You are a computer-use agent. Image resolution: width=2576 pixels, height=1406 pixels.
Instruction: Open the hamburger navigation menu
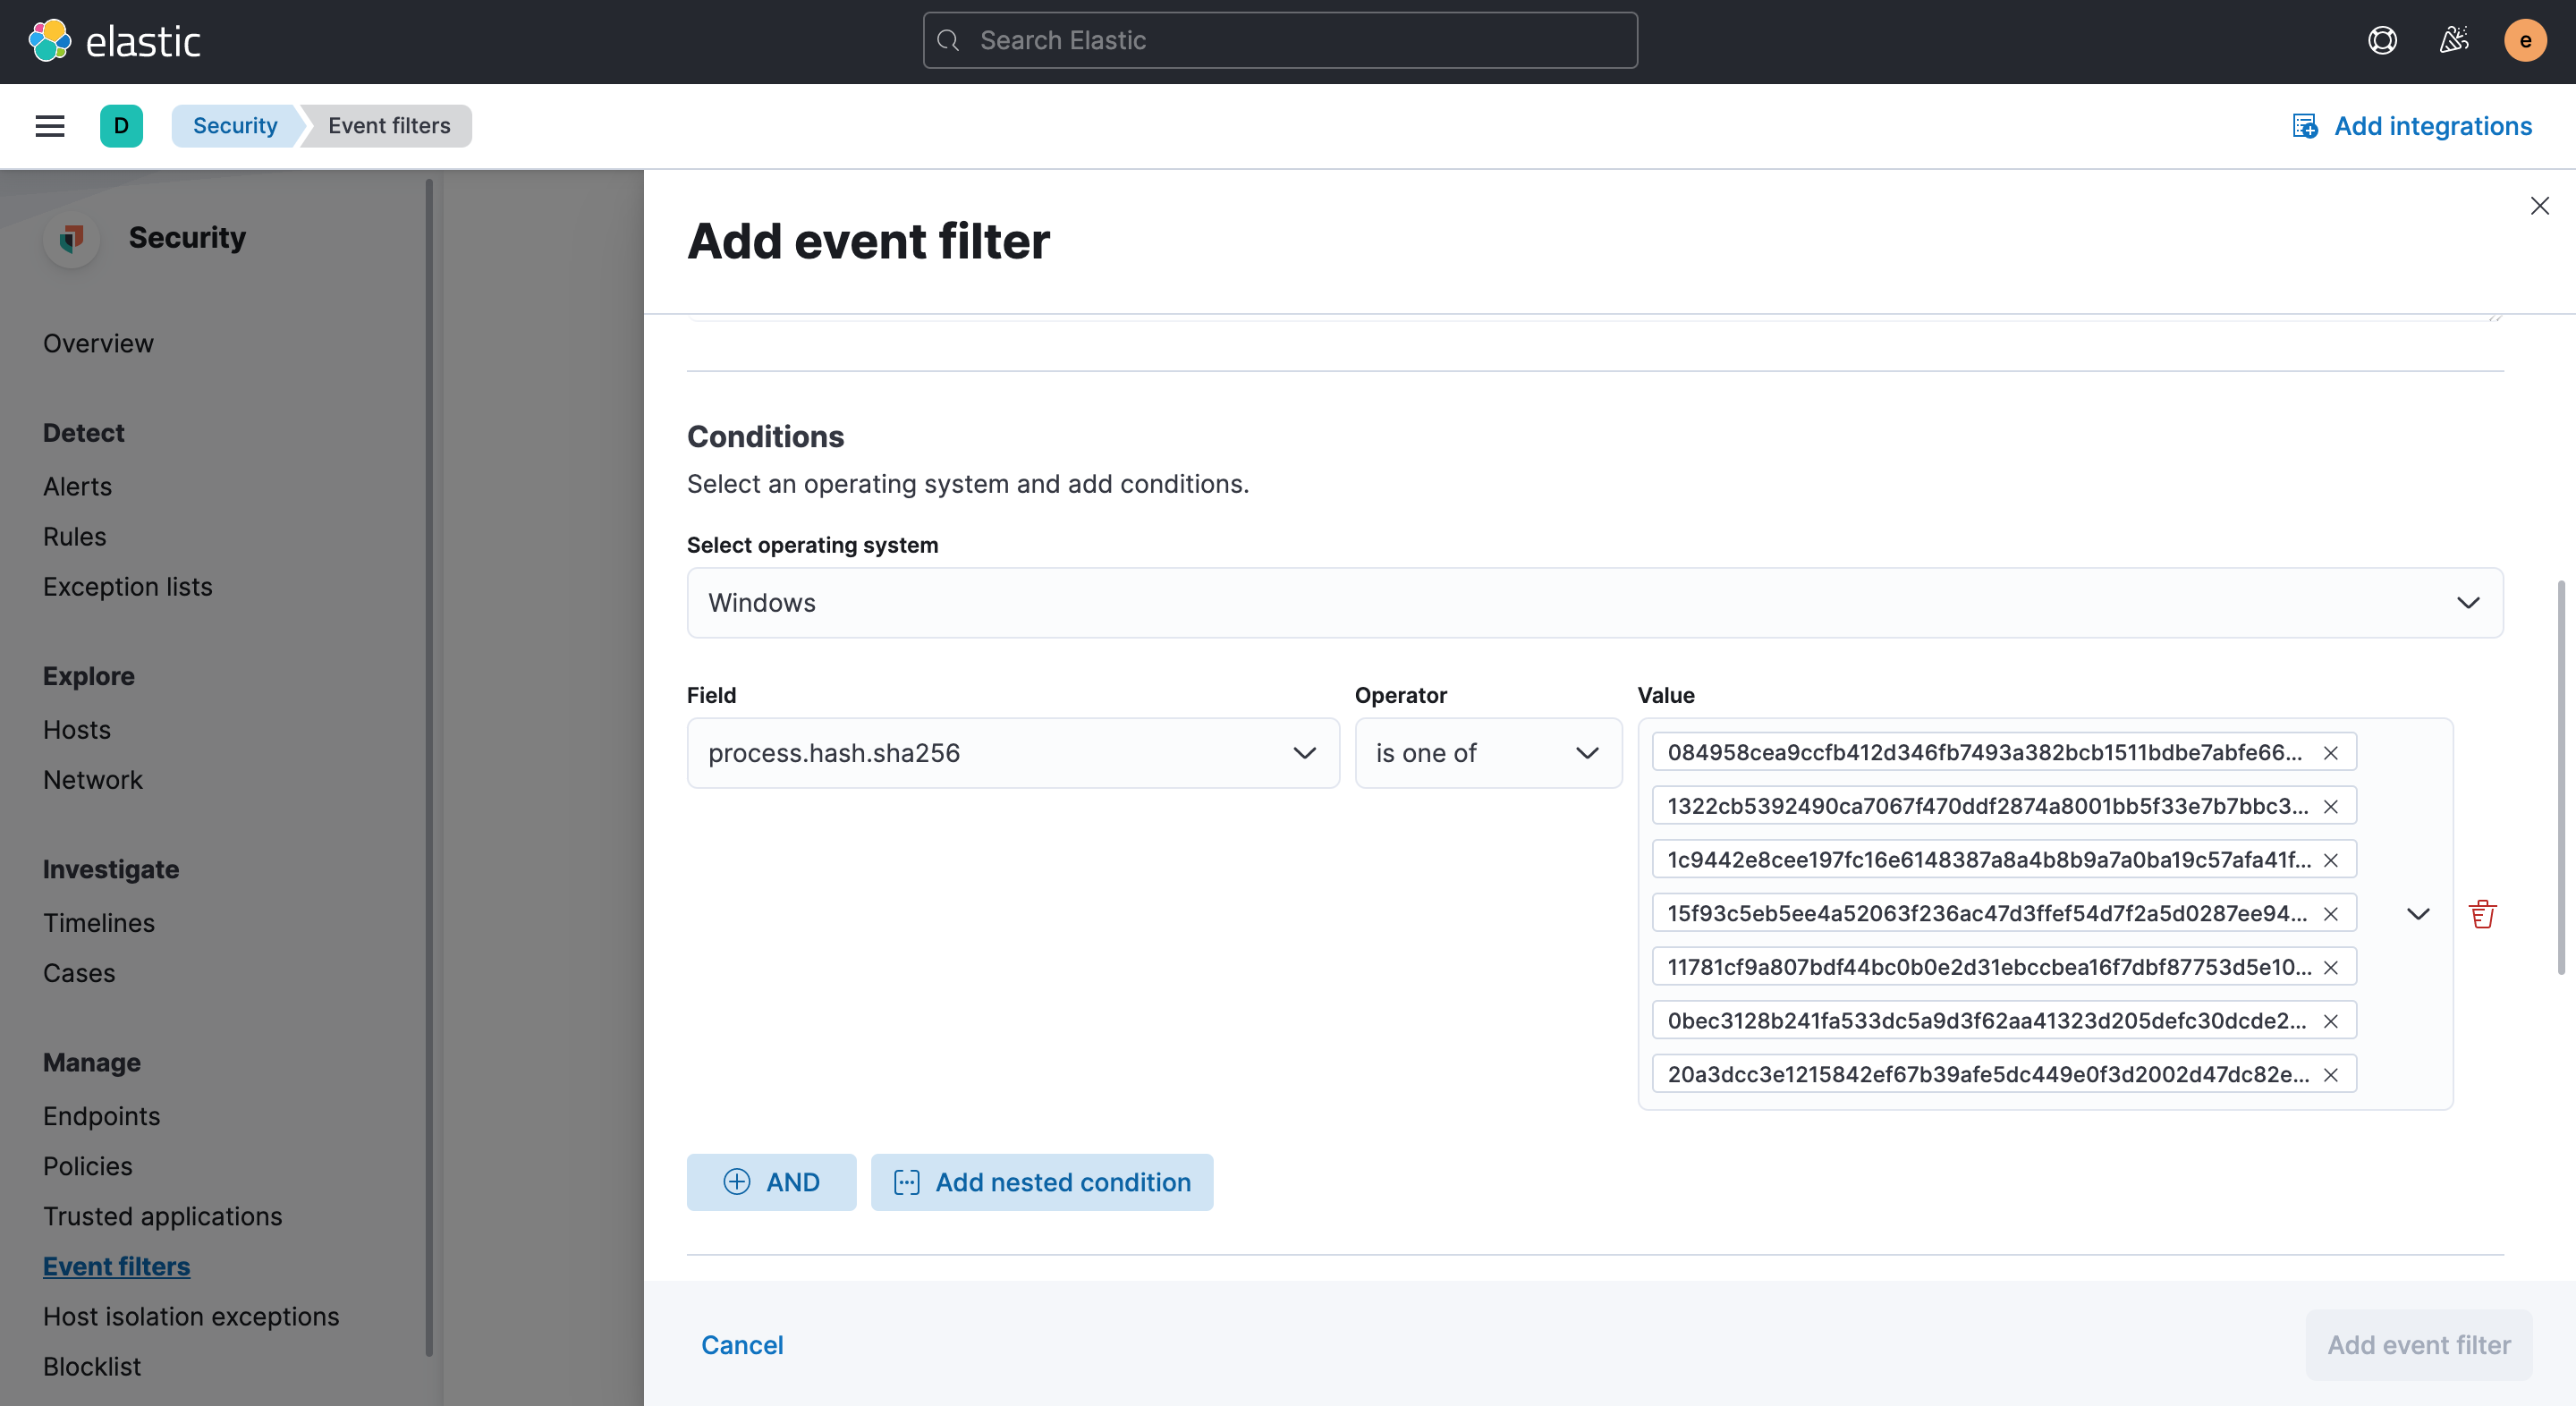50,126
